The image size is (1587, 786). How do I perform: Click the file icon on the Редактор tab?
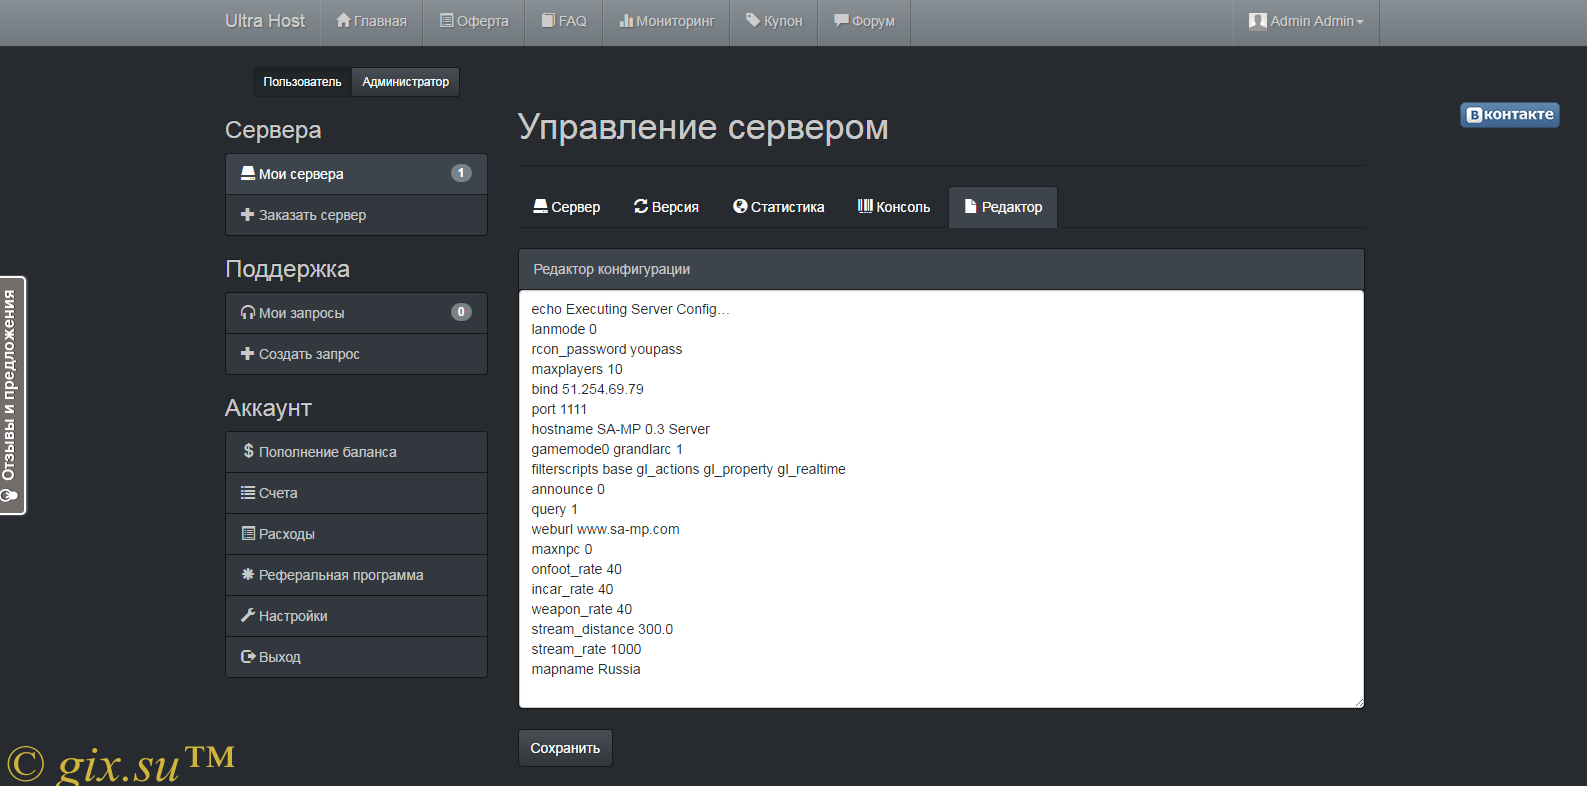pos(970,206)
